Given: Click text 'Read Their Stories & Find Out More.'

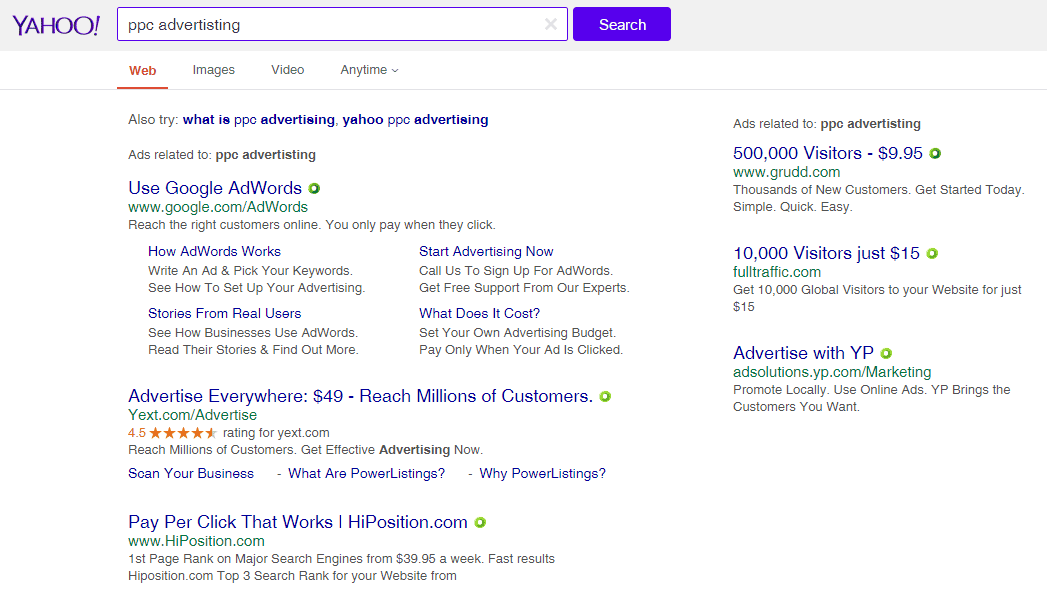Looking at the screenshot, I should pos(253,350).
